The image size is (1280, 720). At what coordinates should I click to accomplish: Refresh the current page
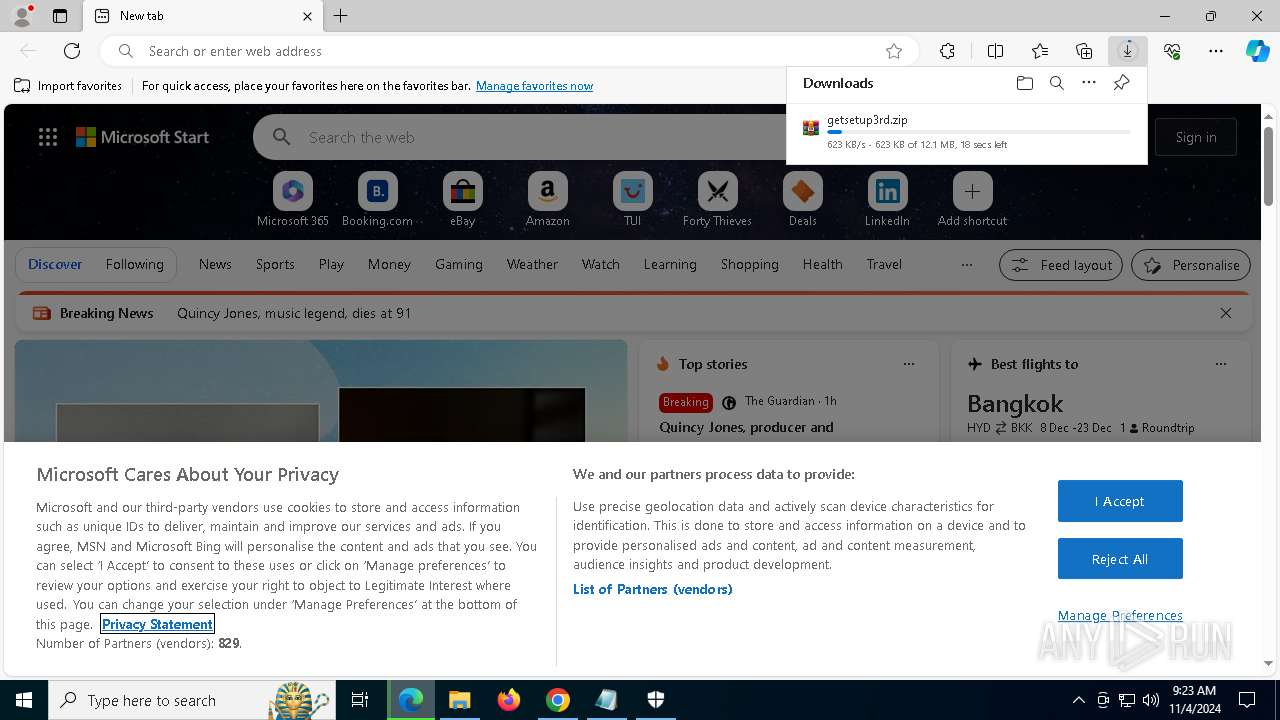click(72, 51)
